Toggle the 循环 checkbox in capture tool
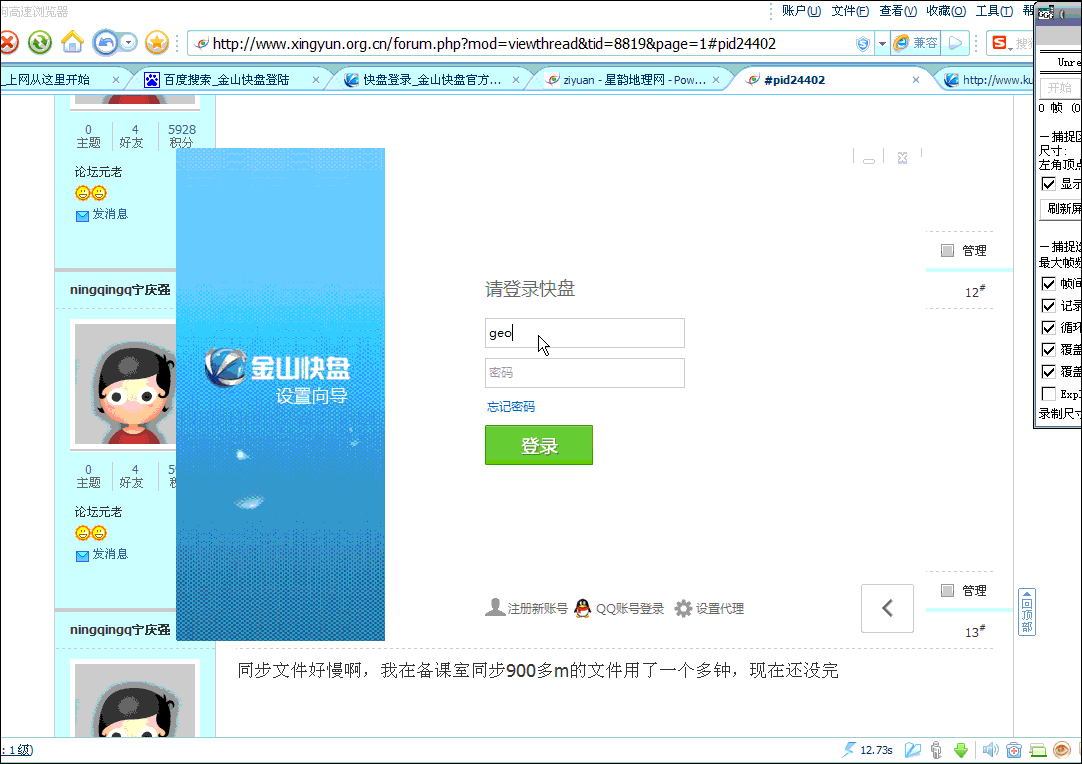 [1048, 327]
